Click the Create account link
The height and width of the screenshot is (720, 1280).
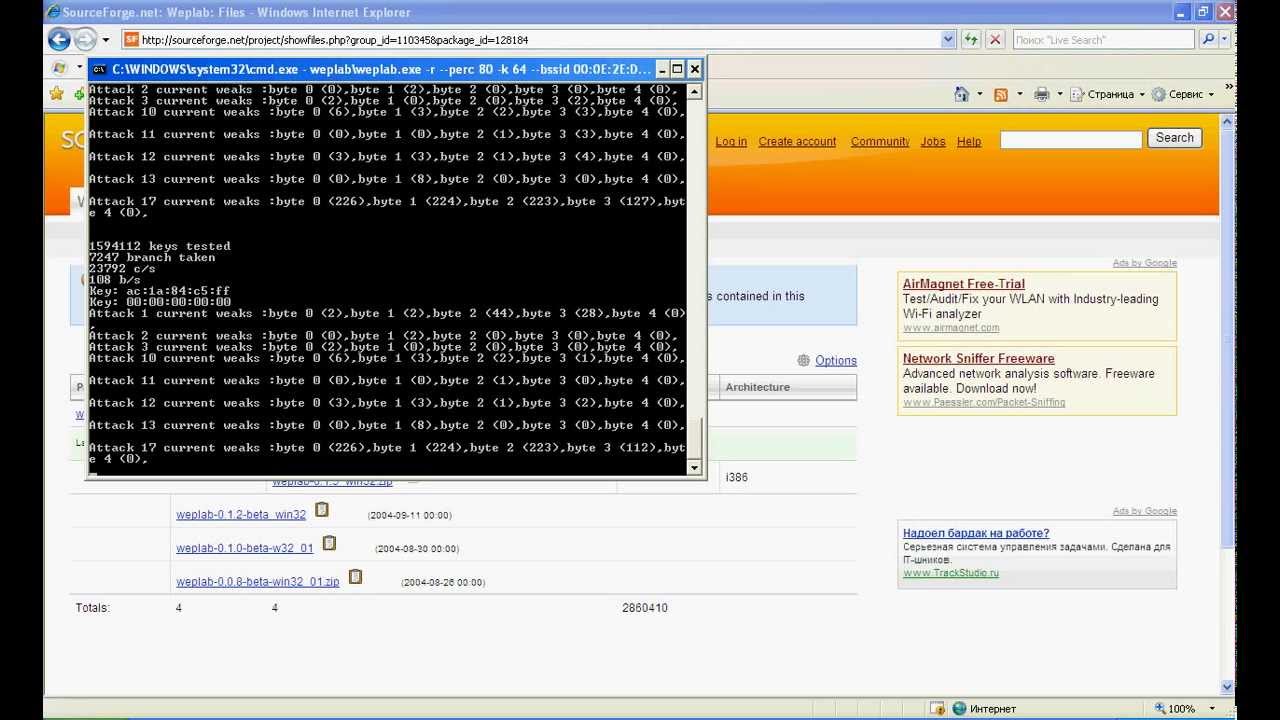coord(797,142)
